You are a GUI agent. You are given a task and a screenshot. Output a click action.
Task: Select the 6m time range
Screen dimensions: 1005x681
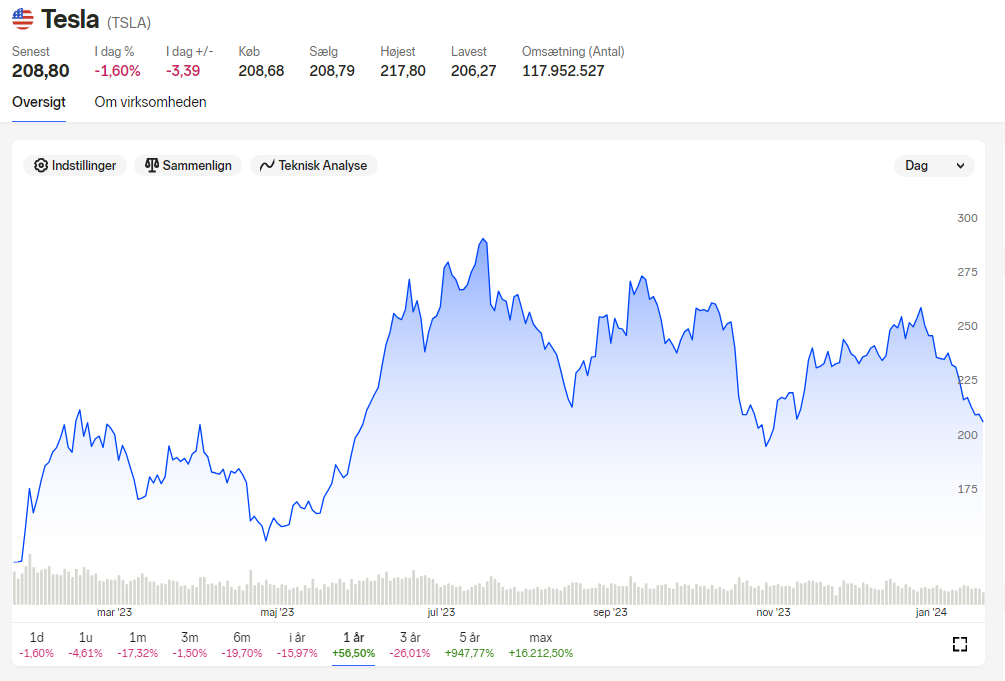[242, 645]
